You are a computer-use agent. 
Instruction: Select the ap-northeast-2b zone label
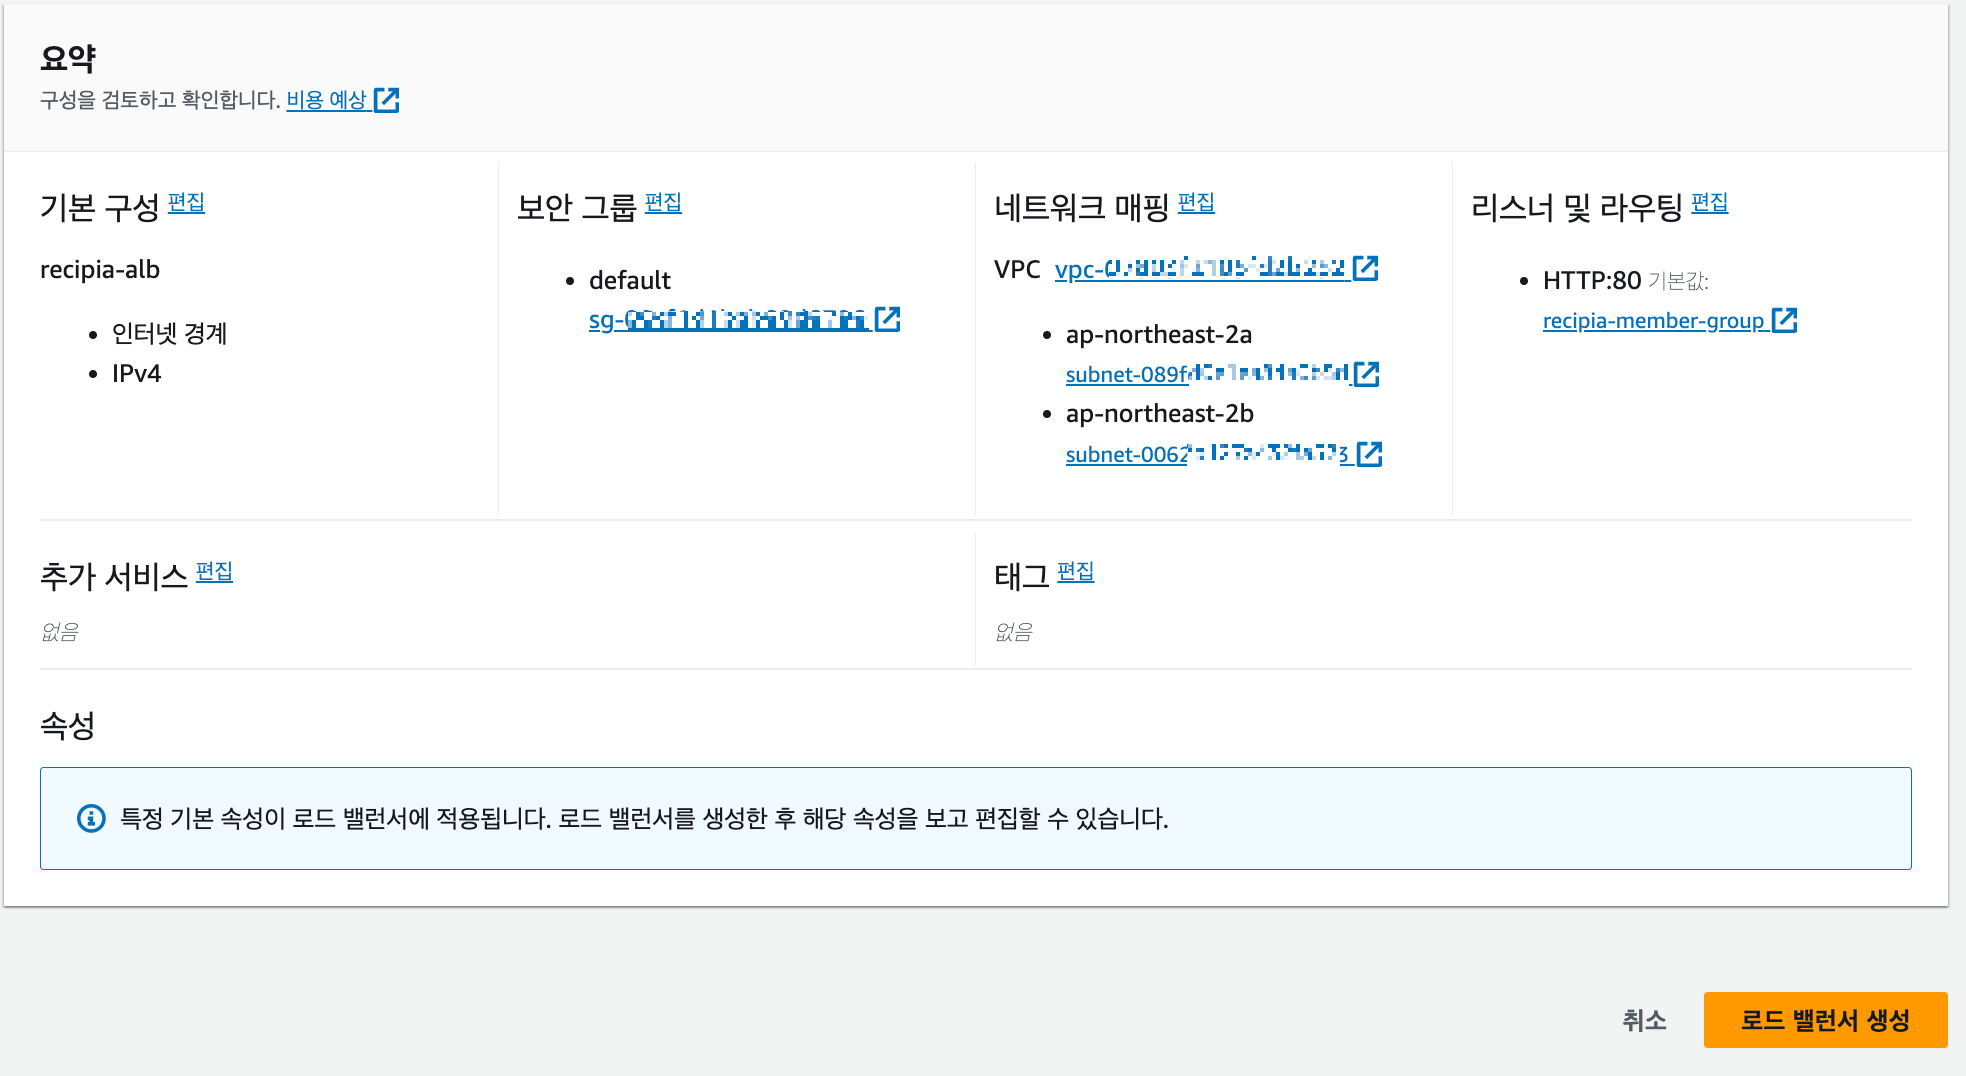(x=1160, y=414)
